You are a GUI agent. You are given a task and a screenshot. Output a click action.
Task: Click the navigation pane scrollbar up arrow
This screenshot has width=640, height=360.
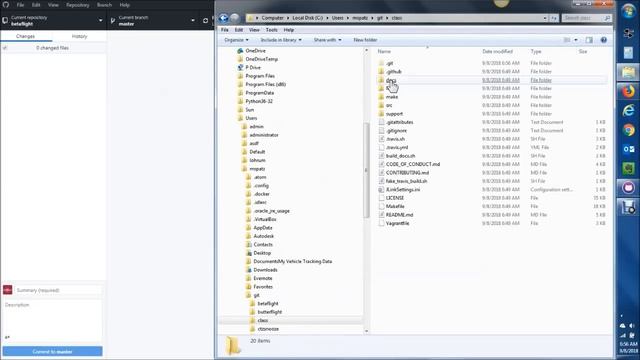366,50
